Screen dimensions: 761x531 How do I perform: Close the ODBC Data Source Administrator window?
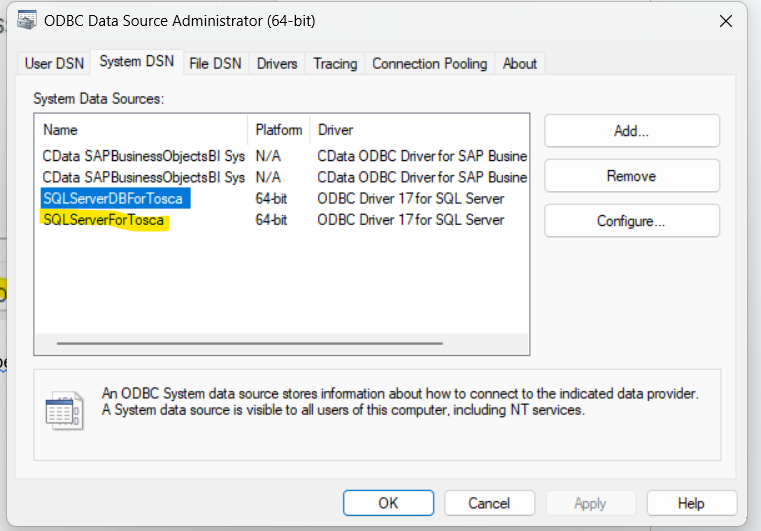725,20
